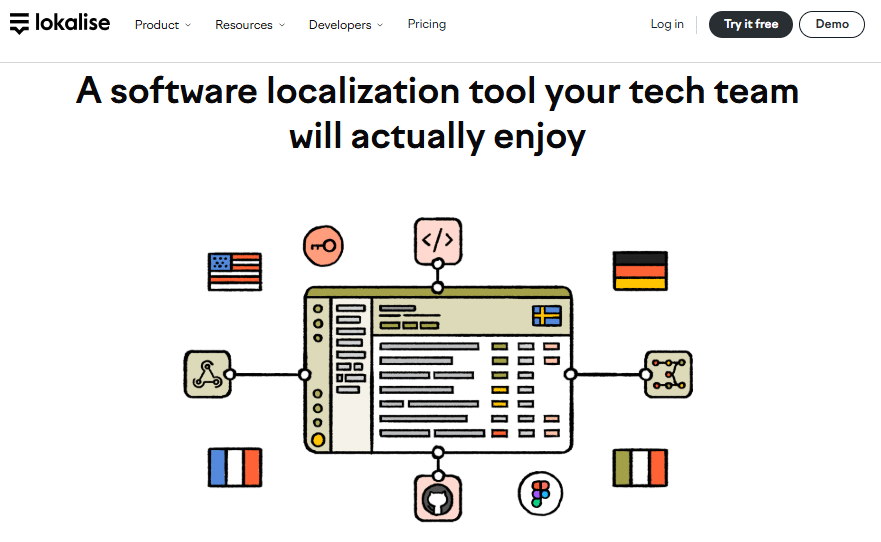
Task: Click the code brackets icon
Action: click(x=438, y=241)
